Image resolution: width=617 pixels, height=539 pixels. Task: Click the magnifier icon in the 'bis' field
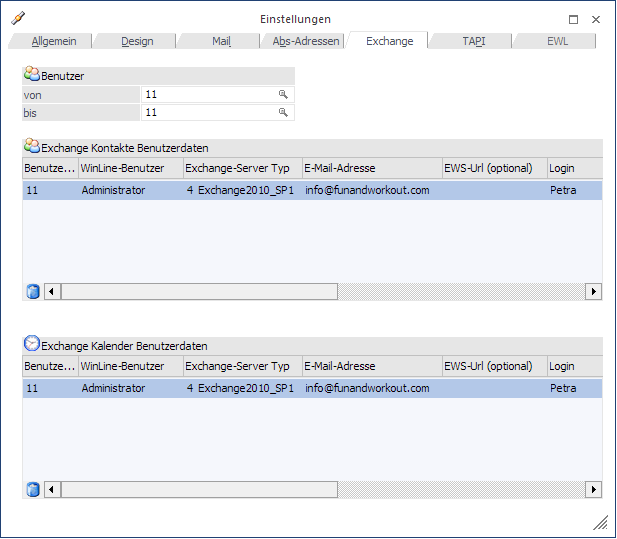click(283, 113)
